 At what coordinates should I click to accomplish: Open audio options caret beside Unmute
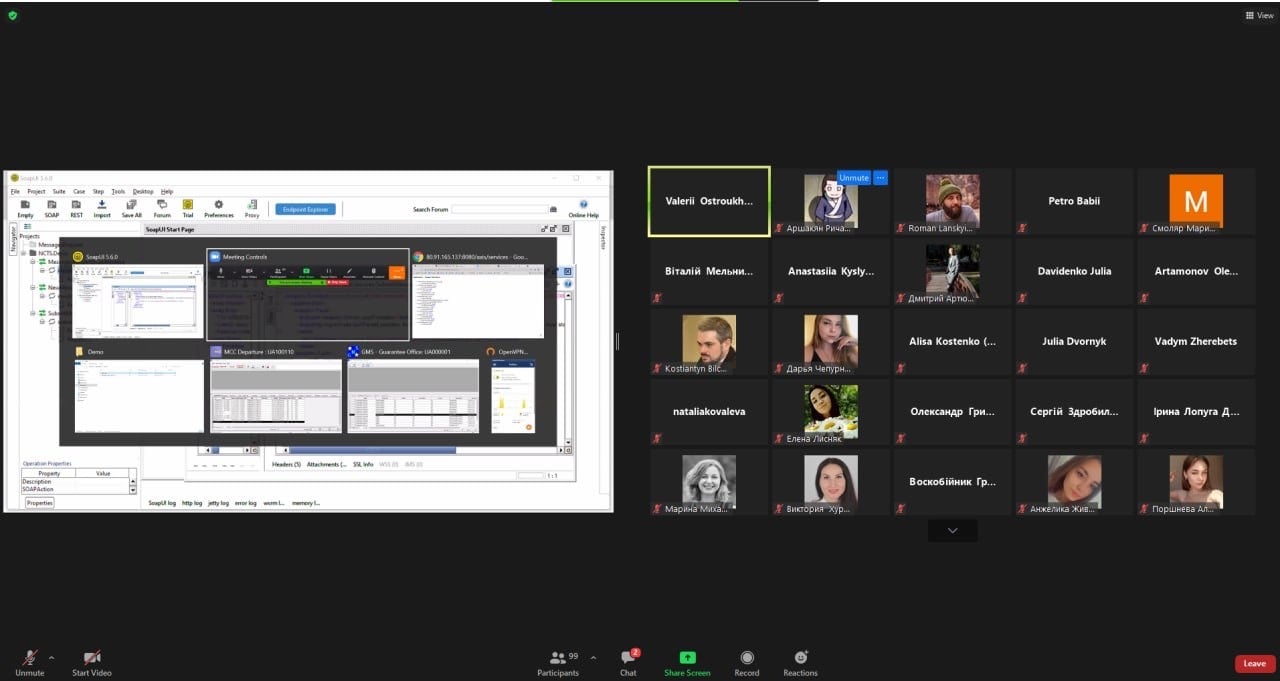[x=52, y=657]
